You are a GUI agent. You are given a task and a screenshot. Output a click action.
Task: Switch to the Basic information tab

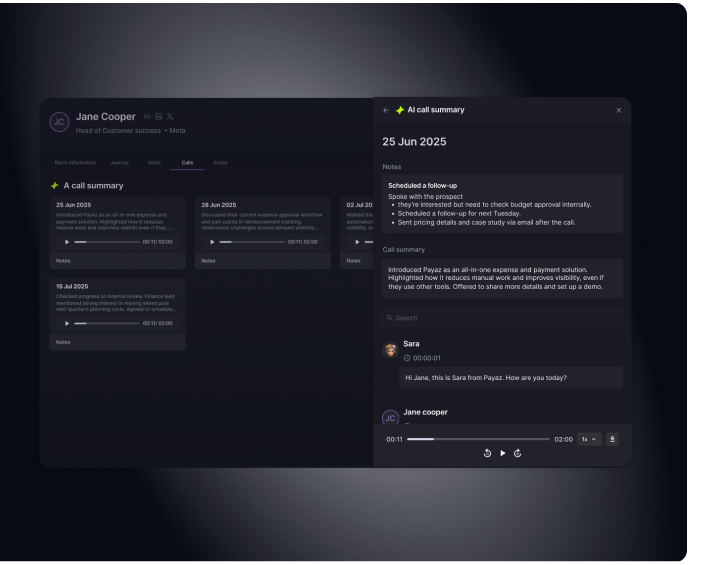(75, 162)
